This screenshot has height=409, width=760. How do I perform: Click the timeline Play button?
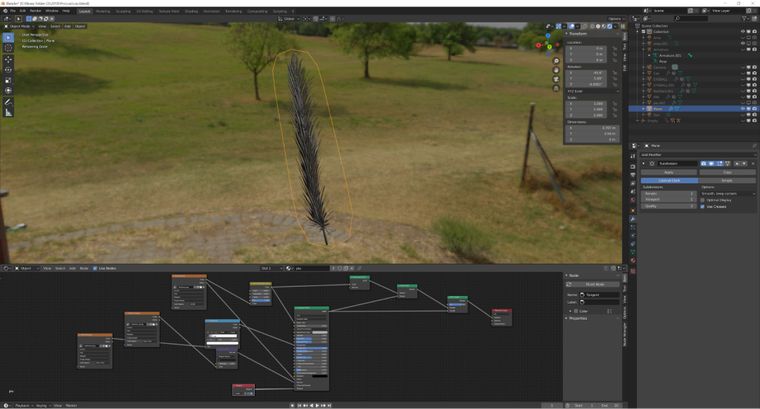click(x=317, y=405)
